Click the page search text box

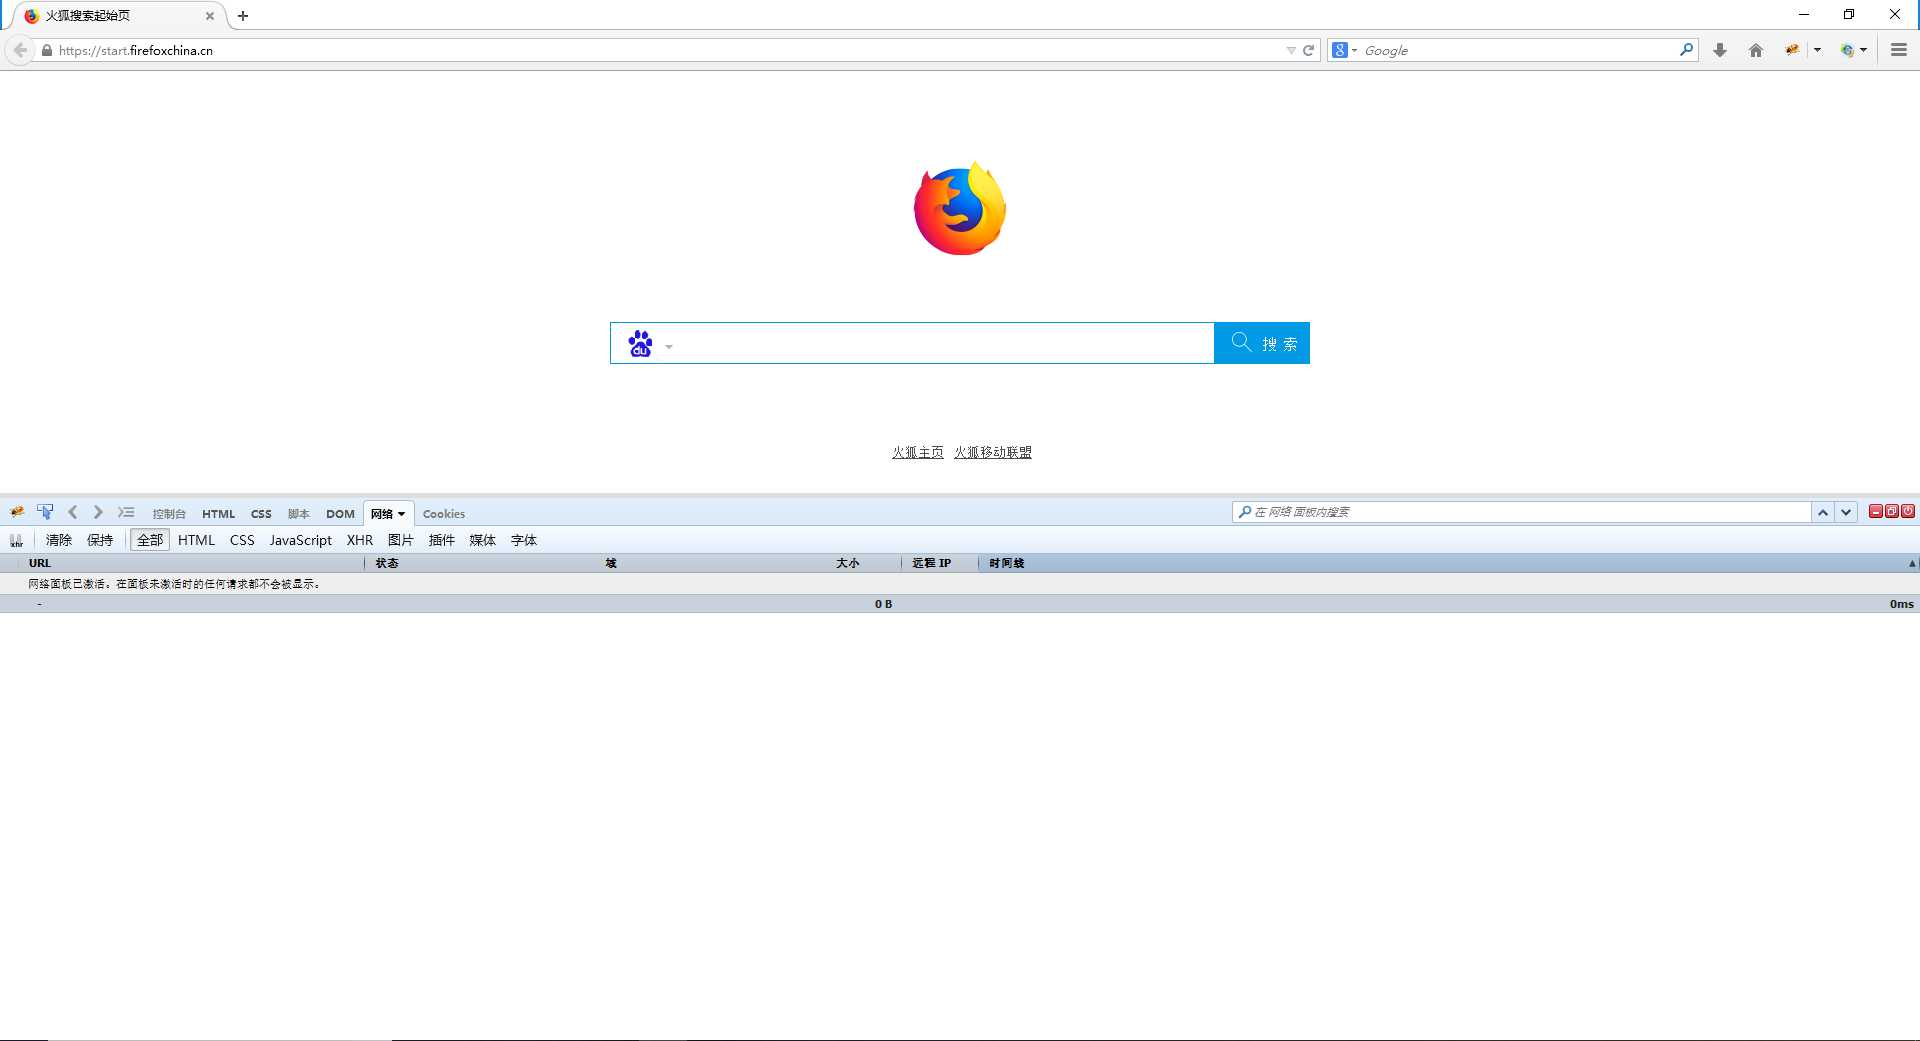945,343
